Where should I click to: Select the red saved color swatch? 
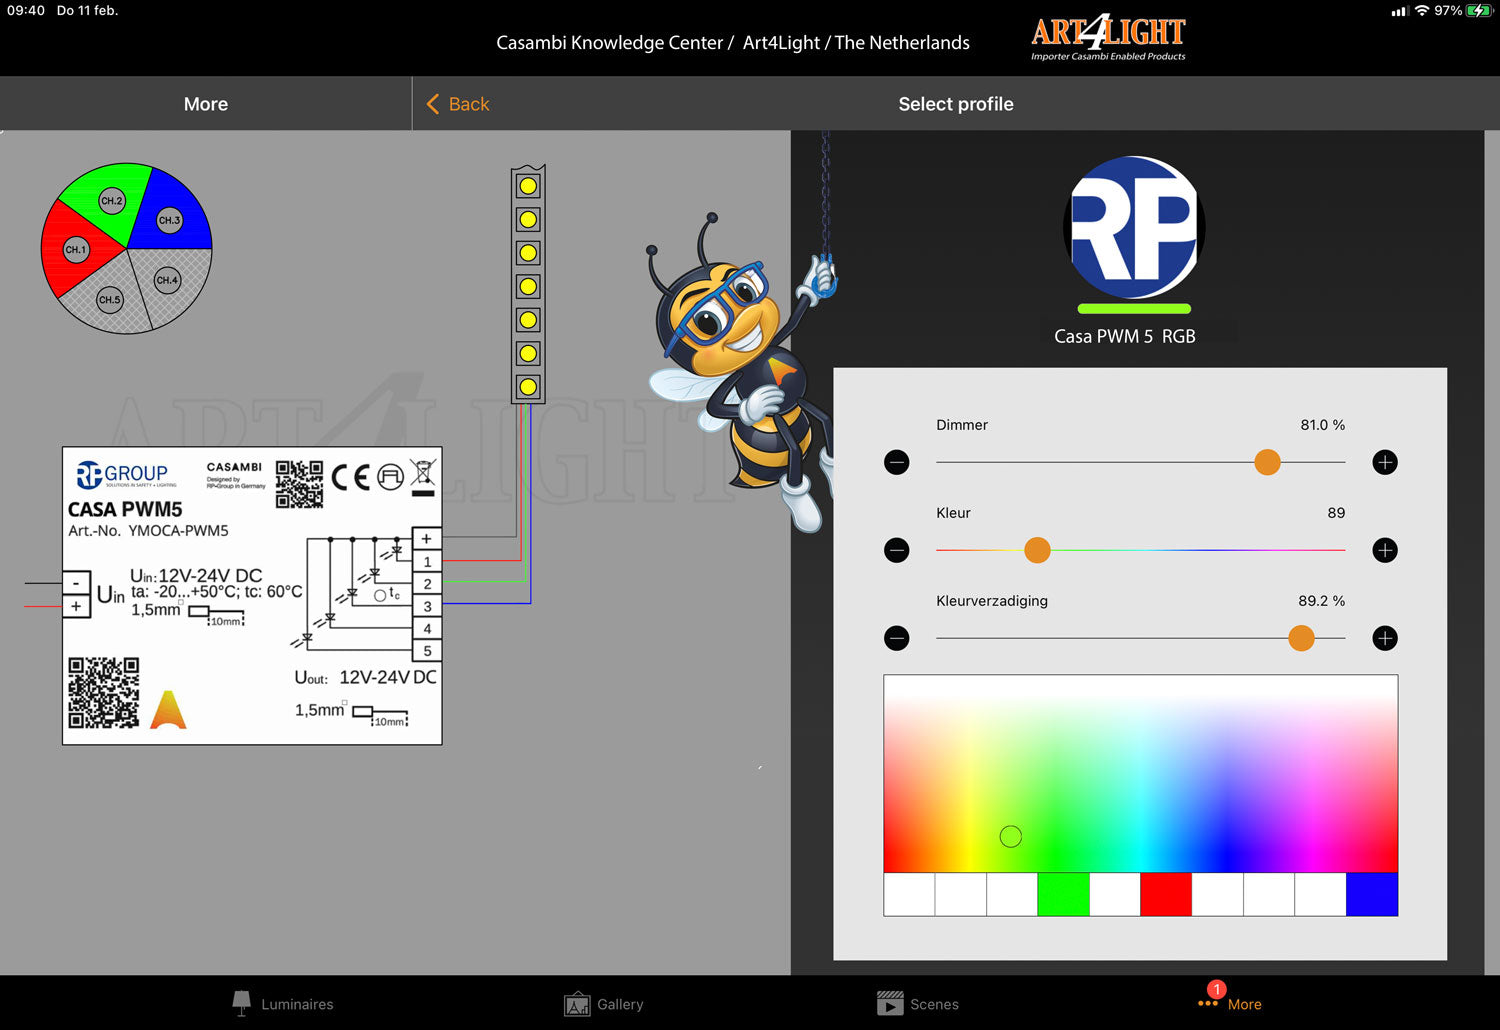[1166, 894]
